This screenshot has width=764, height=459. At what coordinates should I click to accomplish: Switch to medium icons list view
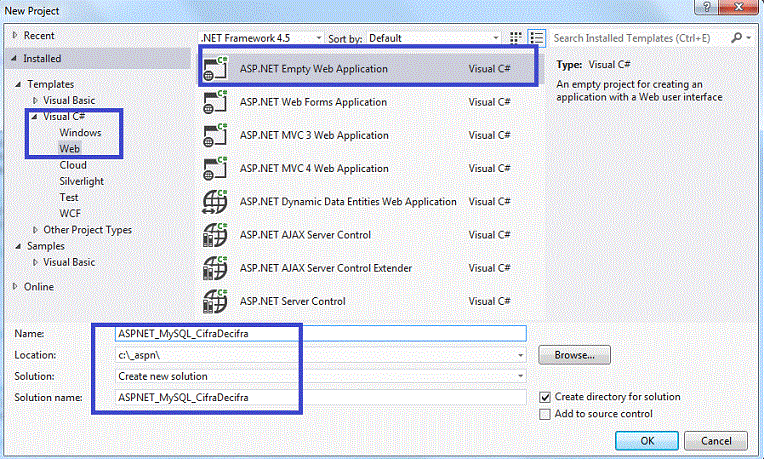point(537,38)
